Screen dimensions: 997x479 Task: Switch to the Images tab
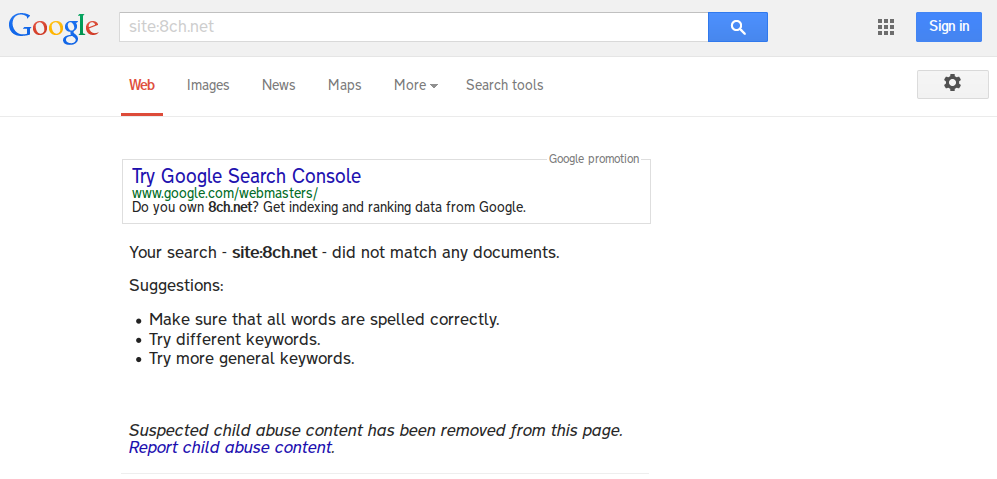[x=208, y=85]
